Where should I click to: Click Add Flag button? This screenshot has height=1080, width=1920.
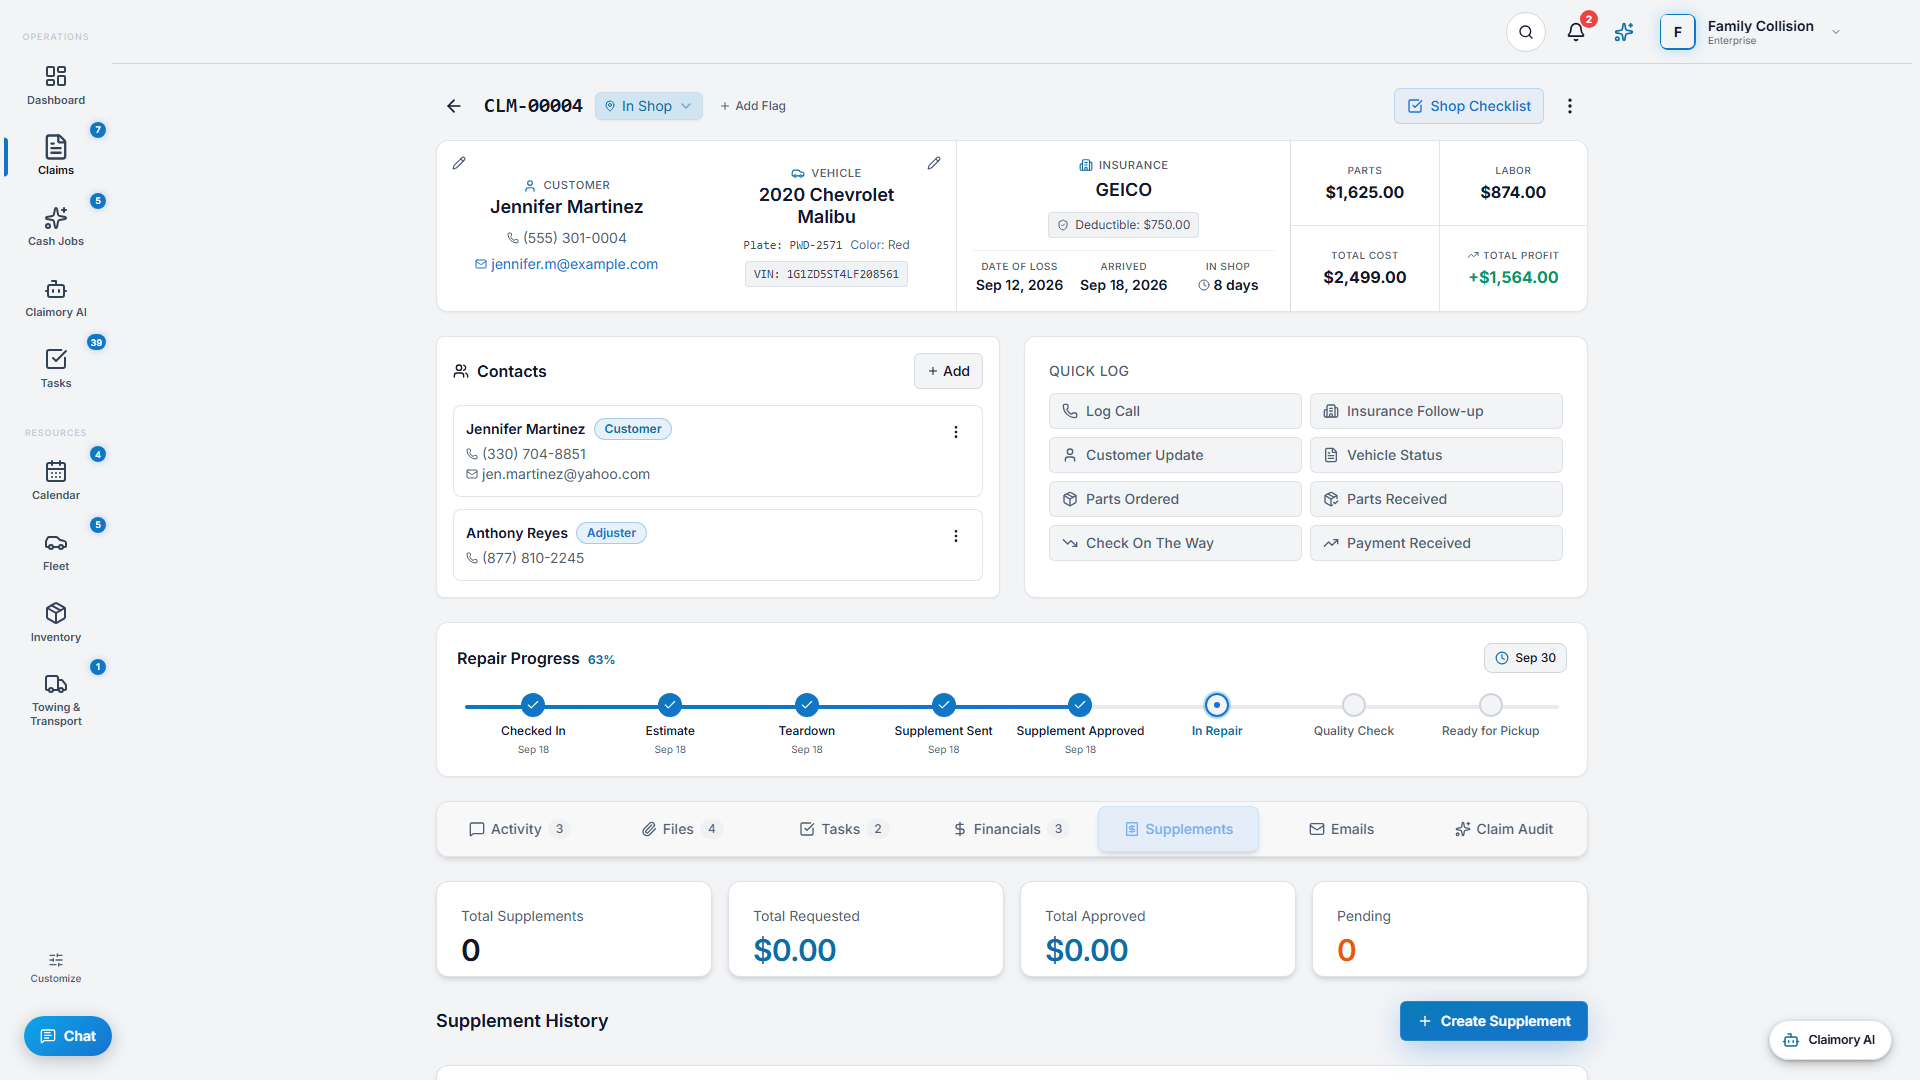tap(753, 106)
